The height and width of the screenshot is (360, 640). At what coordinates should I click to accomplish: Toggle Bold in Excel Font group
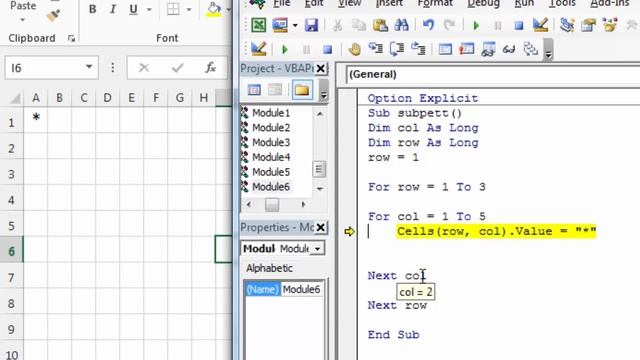coord(92,9)
